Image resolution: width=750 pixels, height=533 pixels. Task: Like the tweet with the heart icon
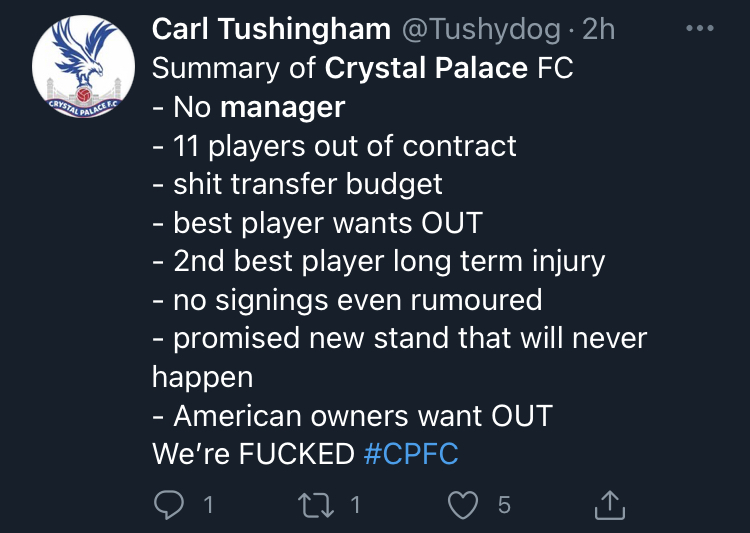point(463,505)
